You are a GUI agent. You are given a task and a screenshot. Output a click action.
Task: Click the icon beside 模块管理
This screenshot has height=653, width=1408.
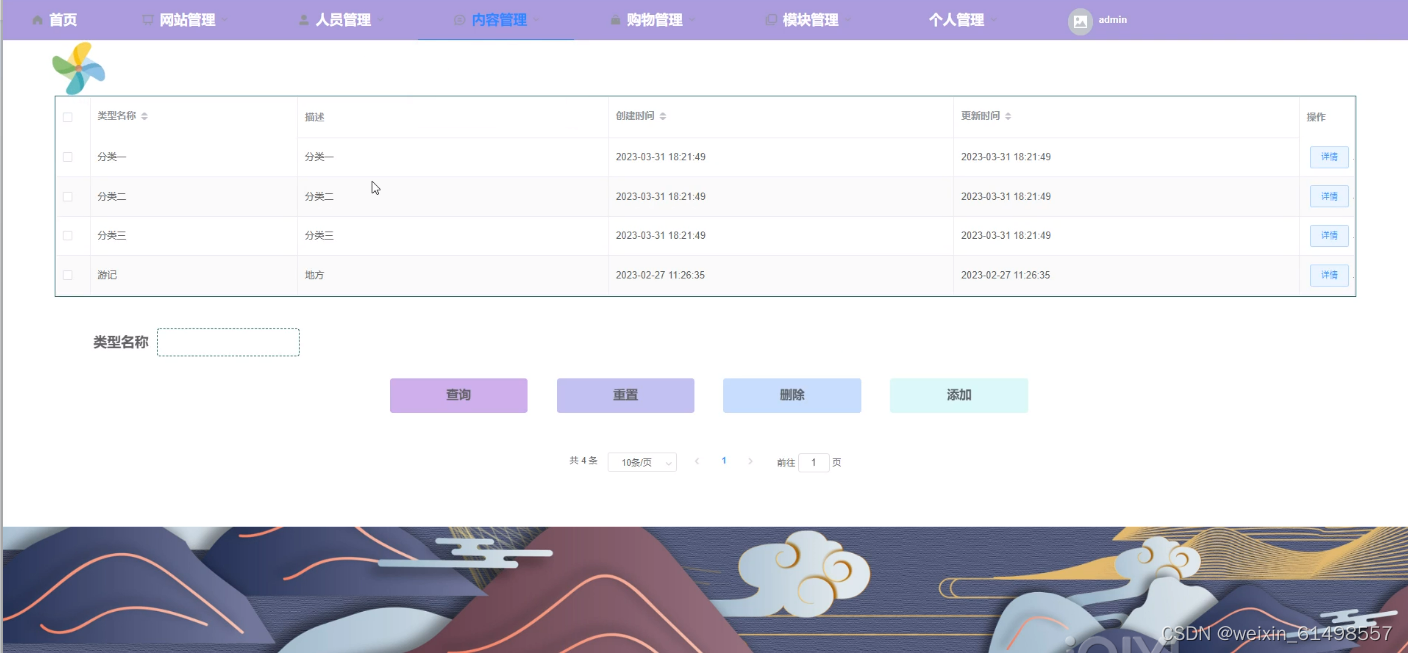pos(771,20)
